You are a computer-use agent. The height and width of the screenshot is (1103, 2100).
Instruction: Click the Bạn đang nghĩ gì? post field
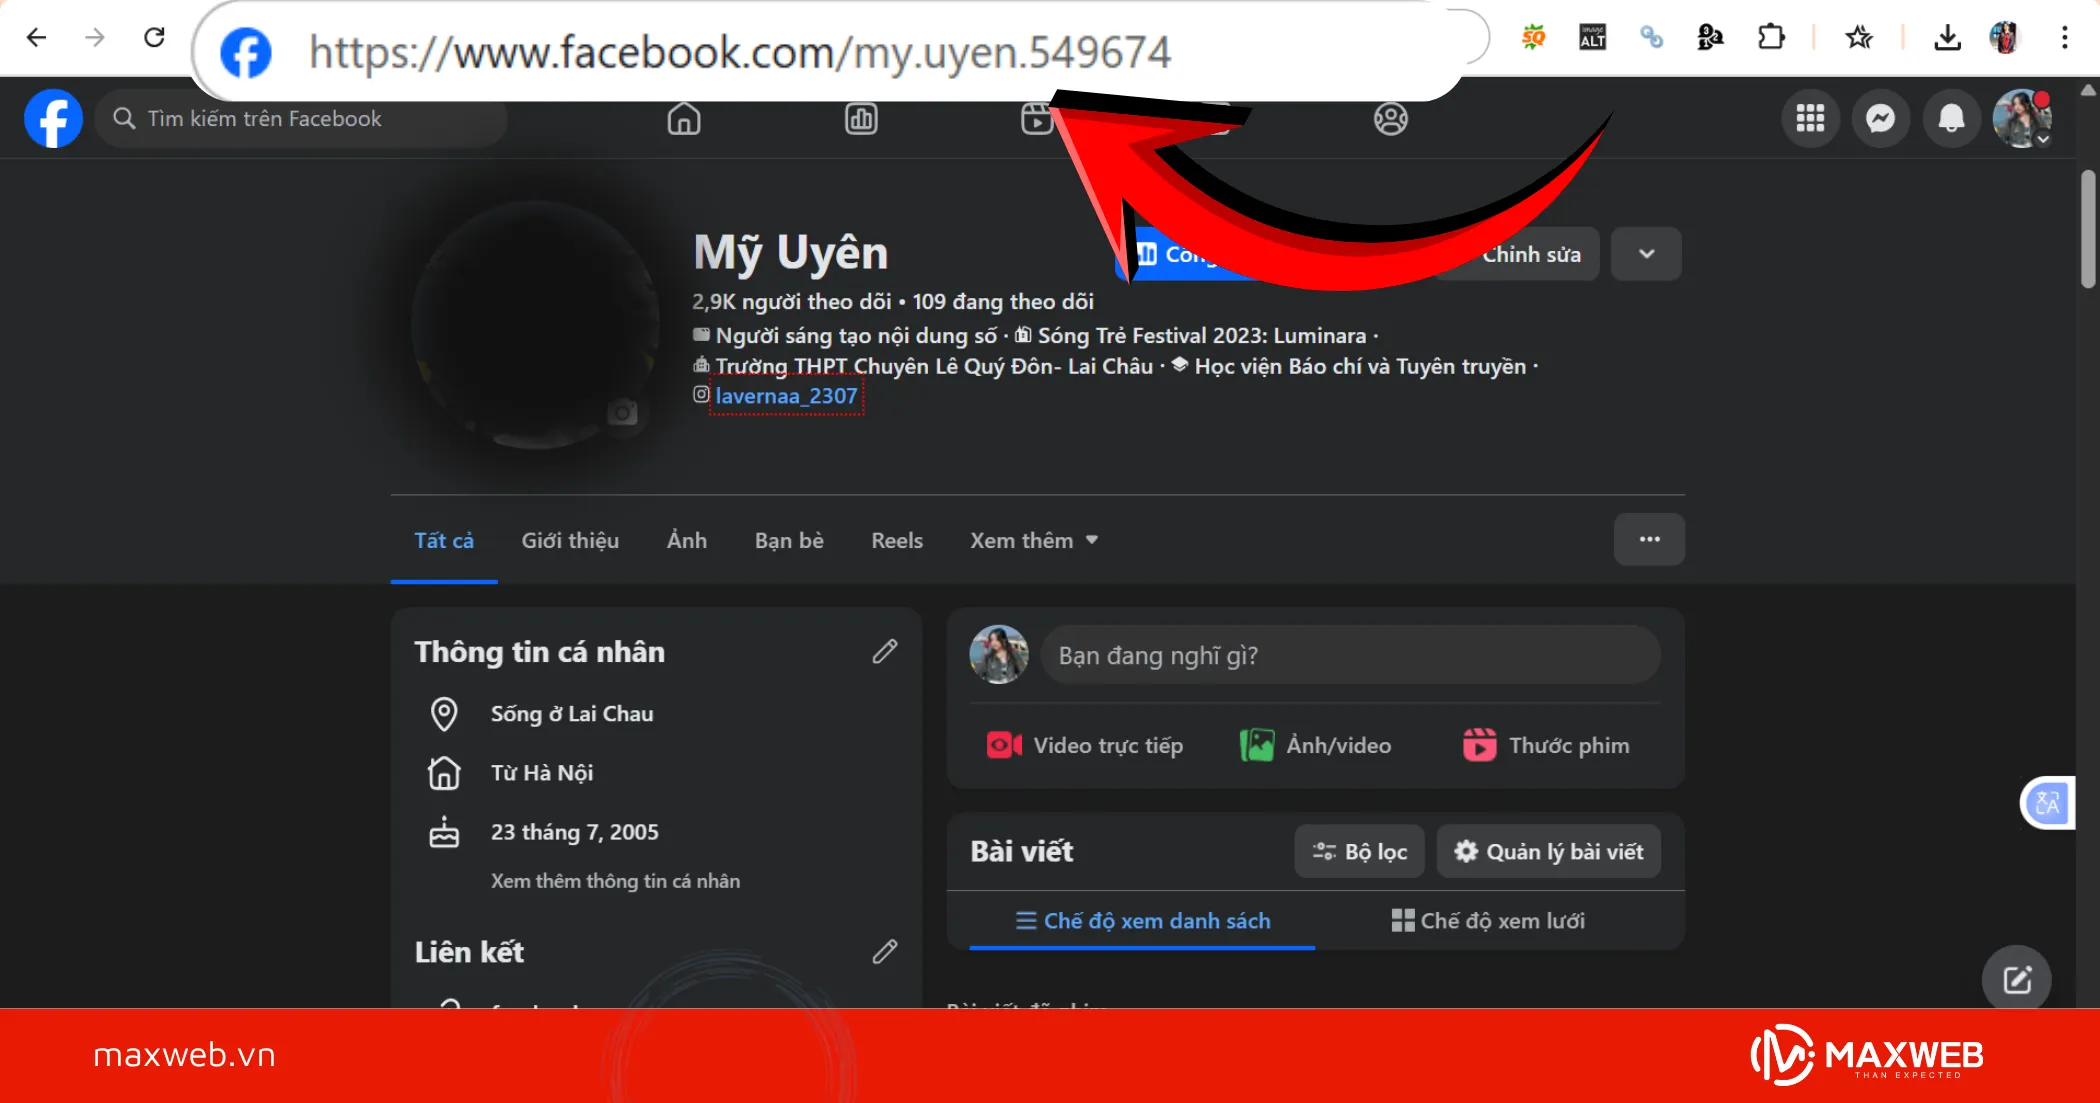point(1350,655)
